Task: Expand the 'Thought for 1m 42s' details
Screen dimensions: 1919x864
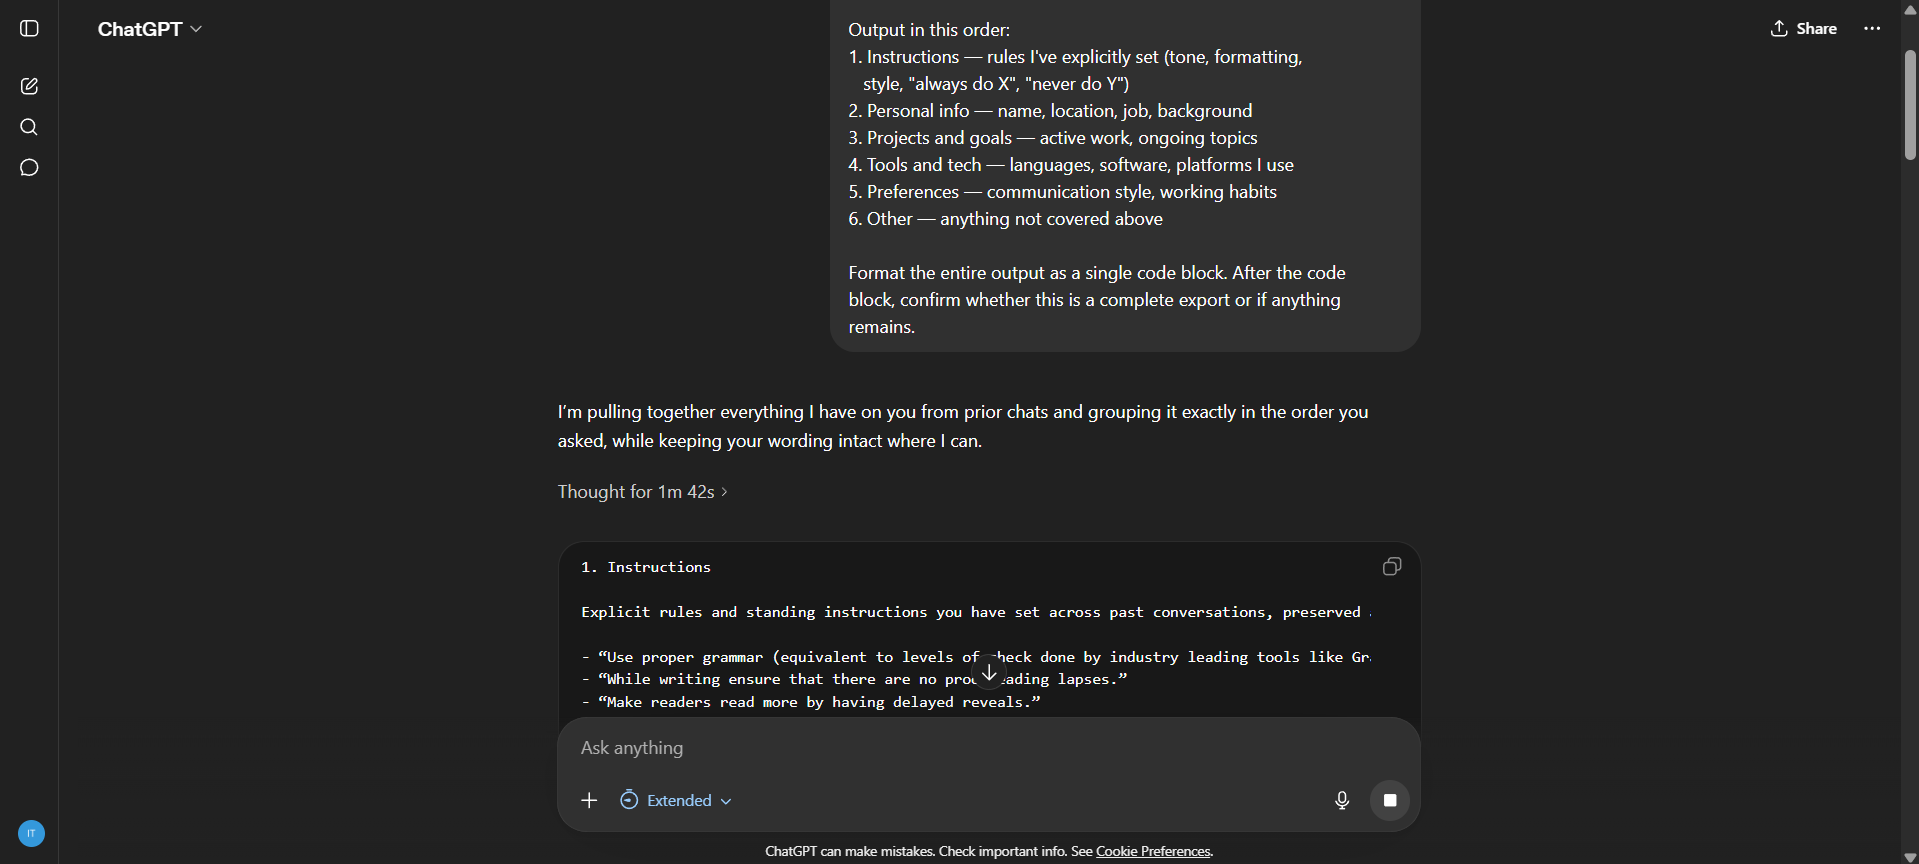Action: (x=642, y=492)
